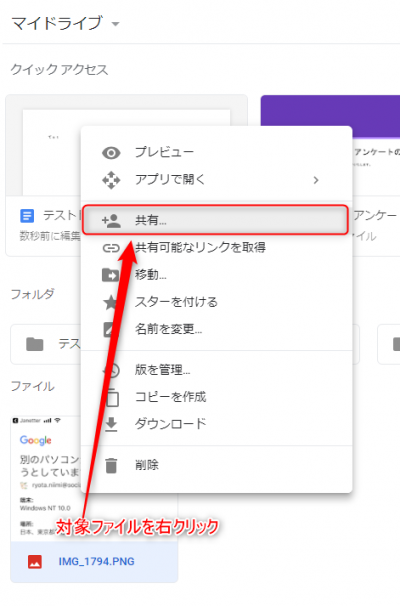
Task: Click the フォルダ section heading
Action: click(x=32, y=294)
